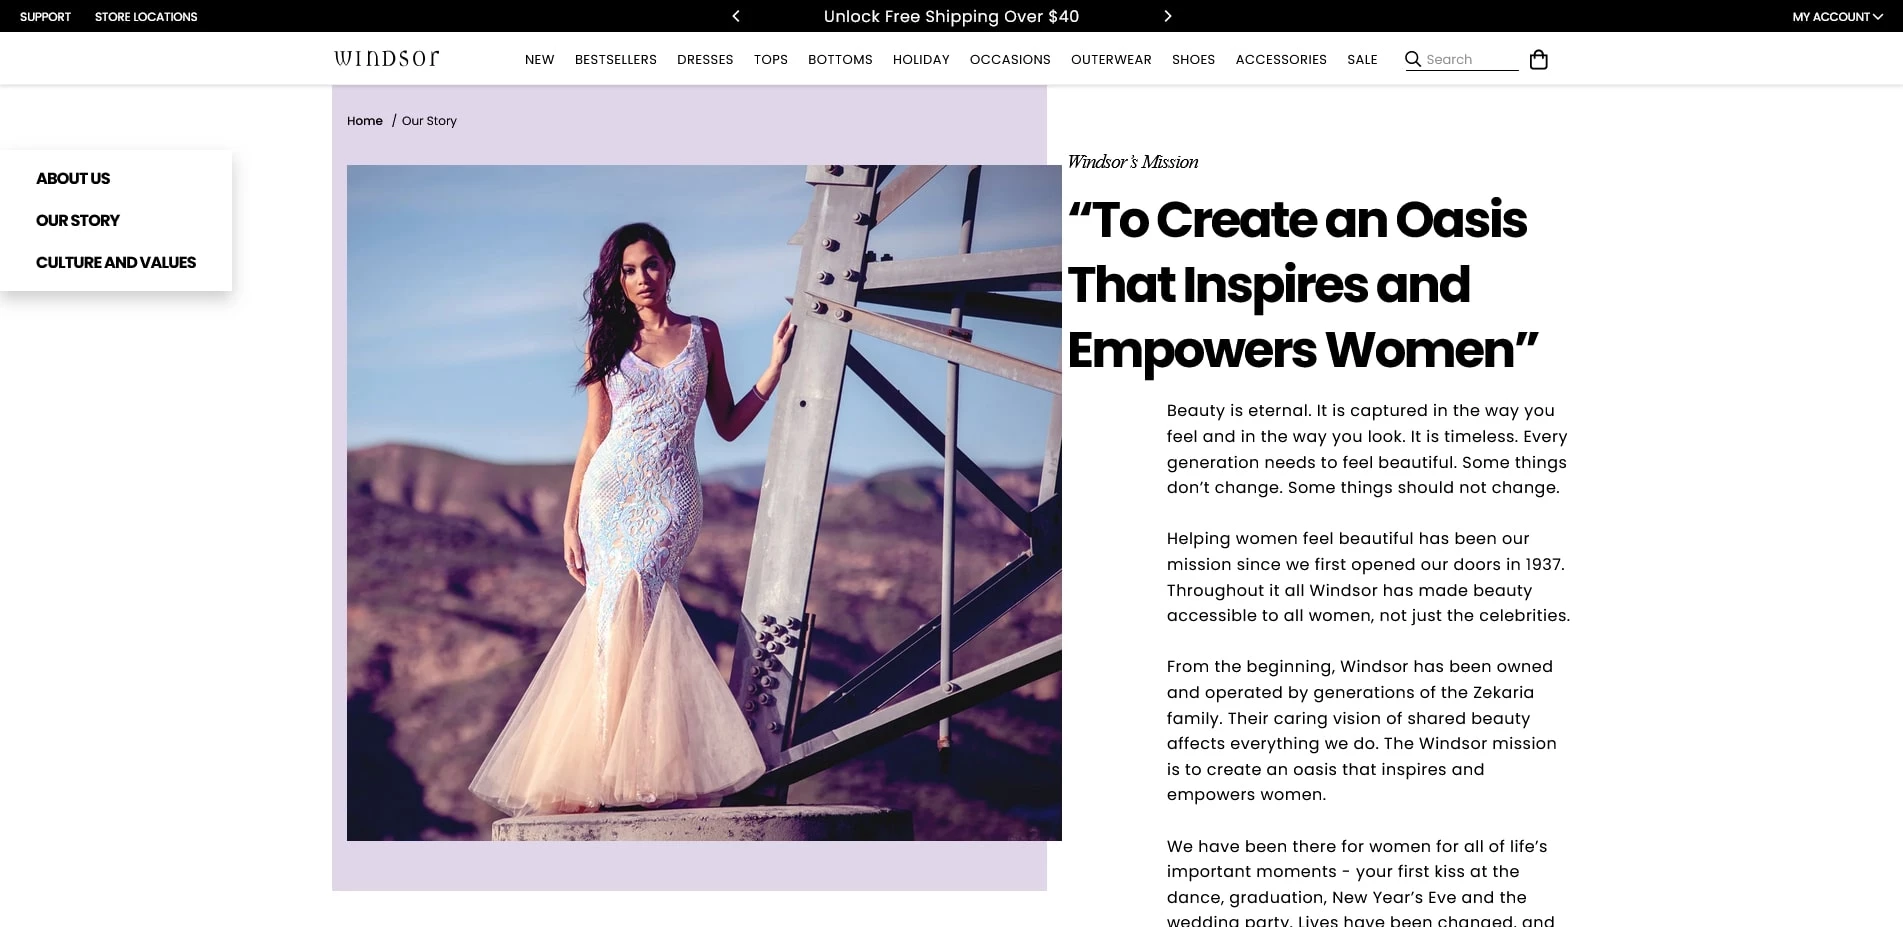This screenshot has height=927, width=1903.
Task: Open the Outerwear category
Action: (1111, 59)
